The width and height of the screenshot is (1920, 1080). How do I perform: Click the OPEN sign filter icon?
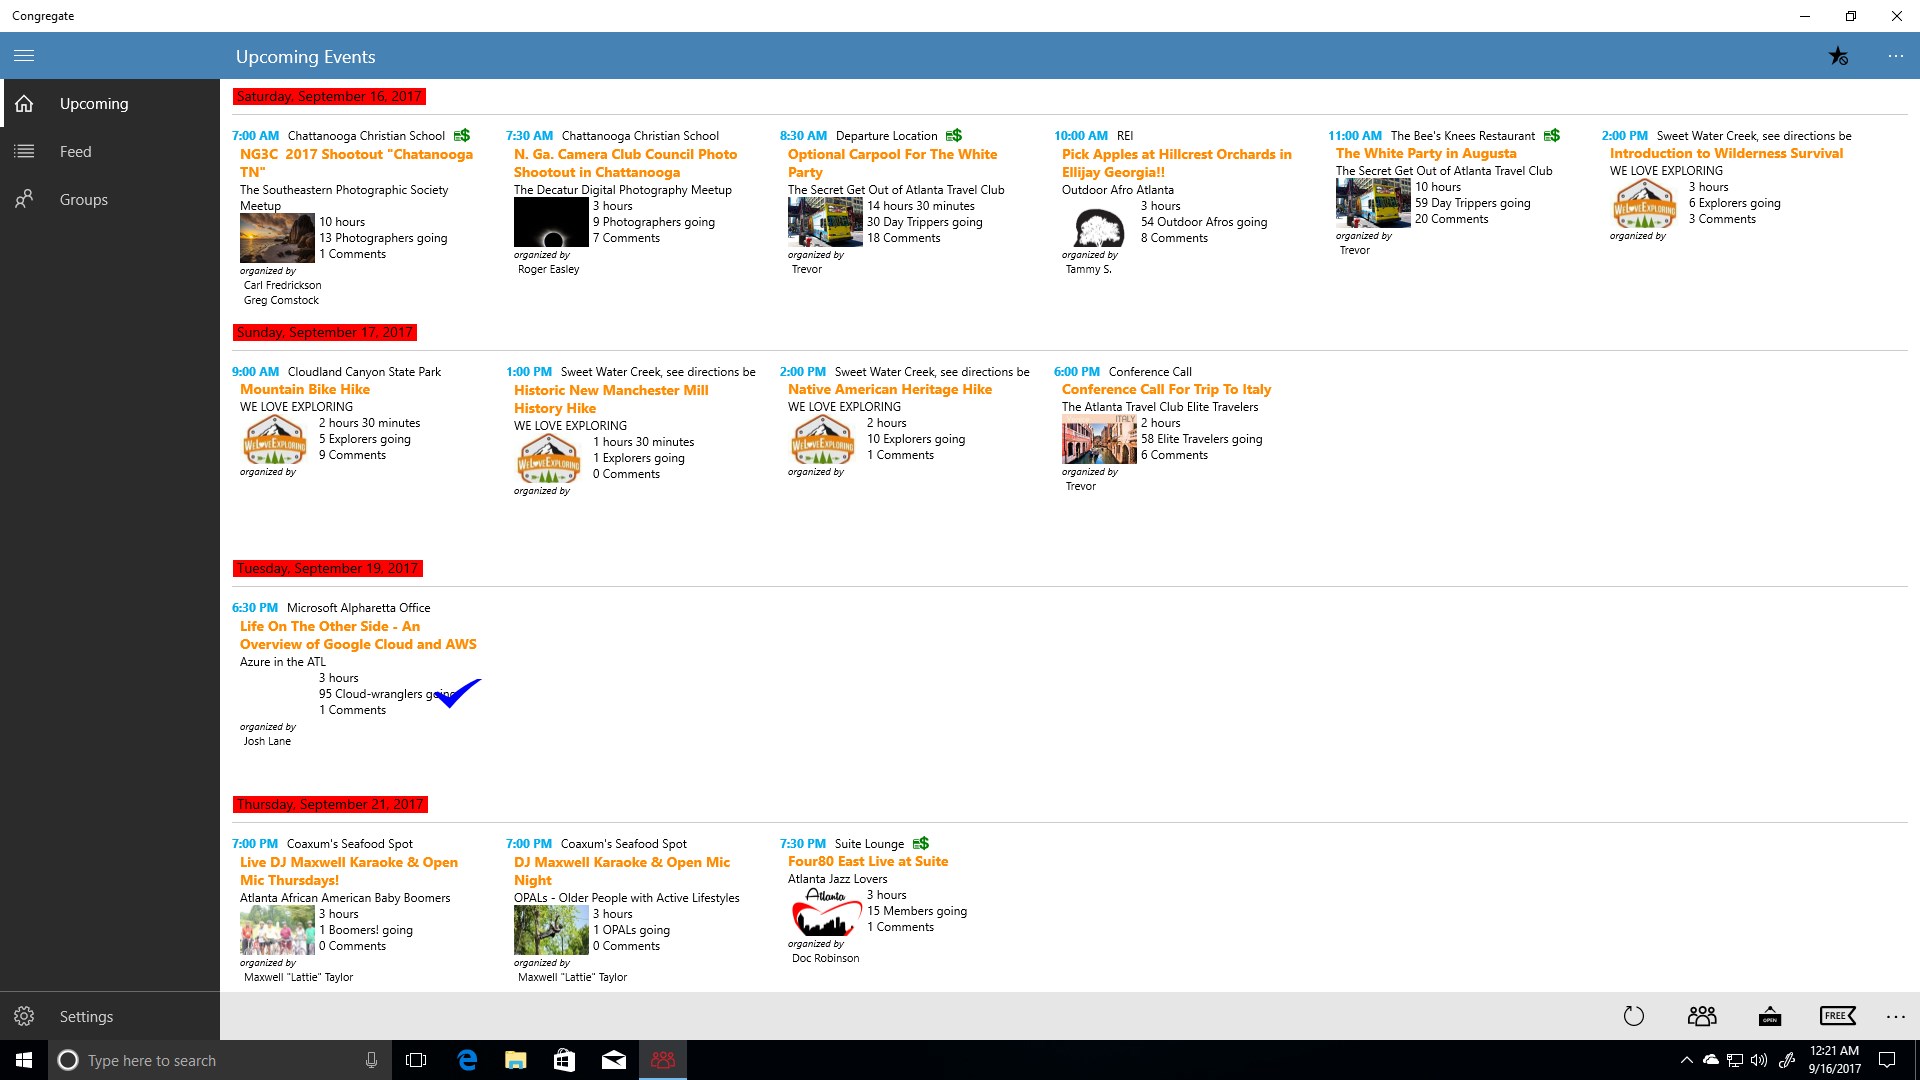tap(1769, 1016)
